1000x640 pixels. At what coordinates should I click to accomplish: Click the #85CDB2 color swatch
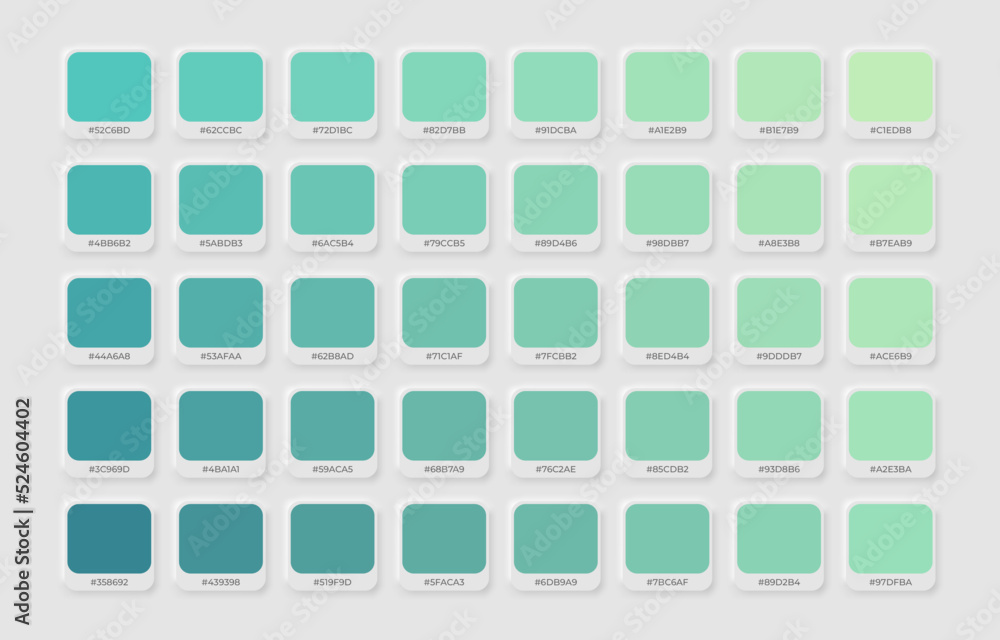point(667,425)
